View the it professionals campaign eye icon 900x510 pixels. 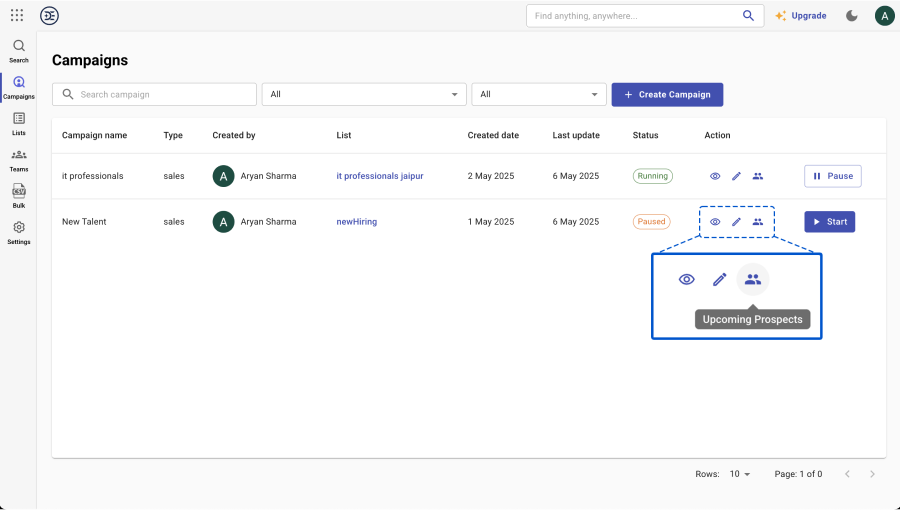click(x=715, y=176)
